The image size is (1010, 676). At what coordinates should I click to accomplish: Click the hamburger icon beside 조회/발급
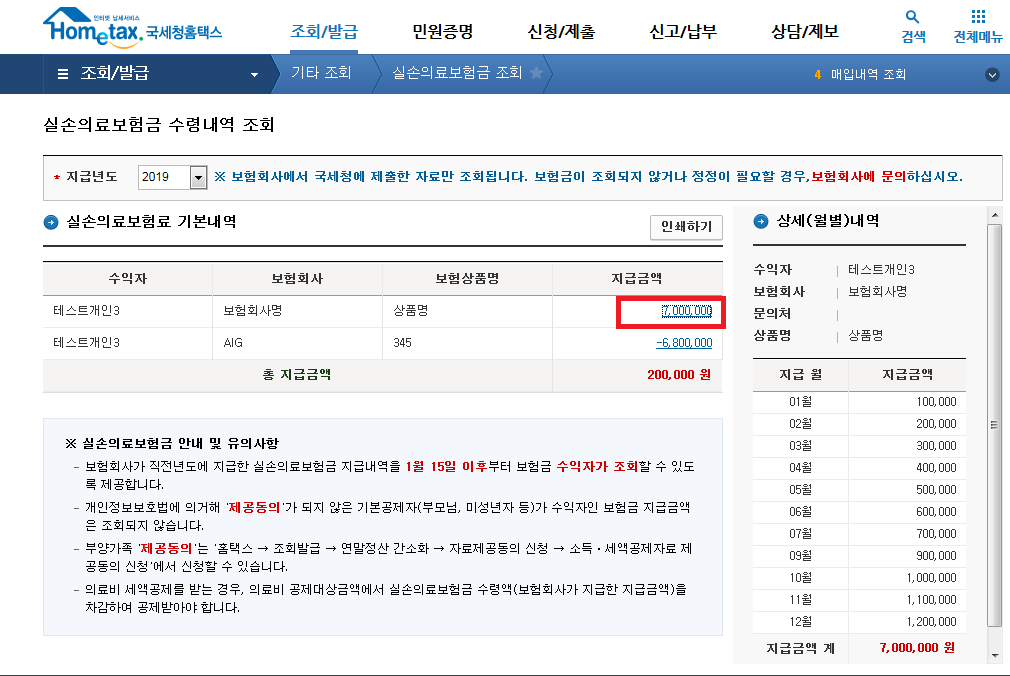(x=63, y=74)
